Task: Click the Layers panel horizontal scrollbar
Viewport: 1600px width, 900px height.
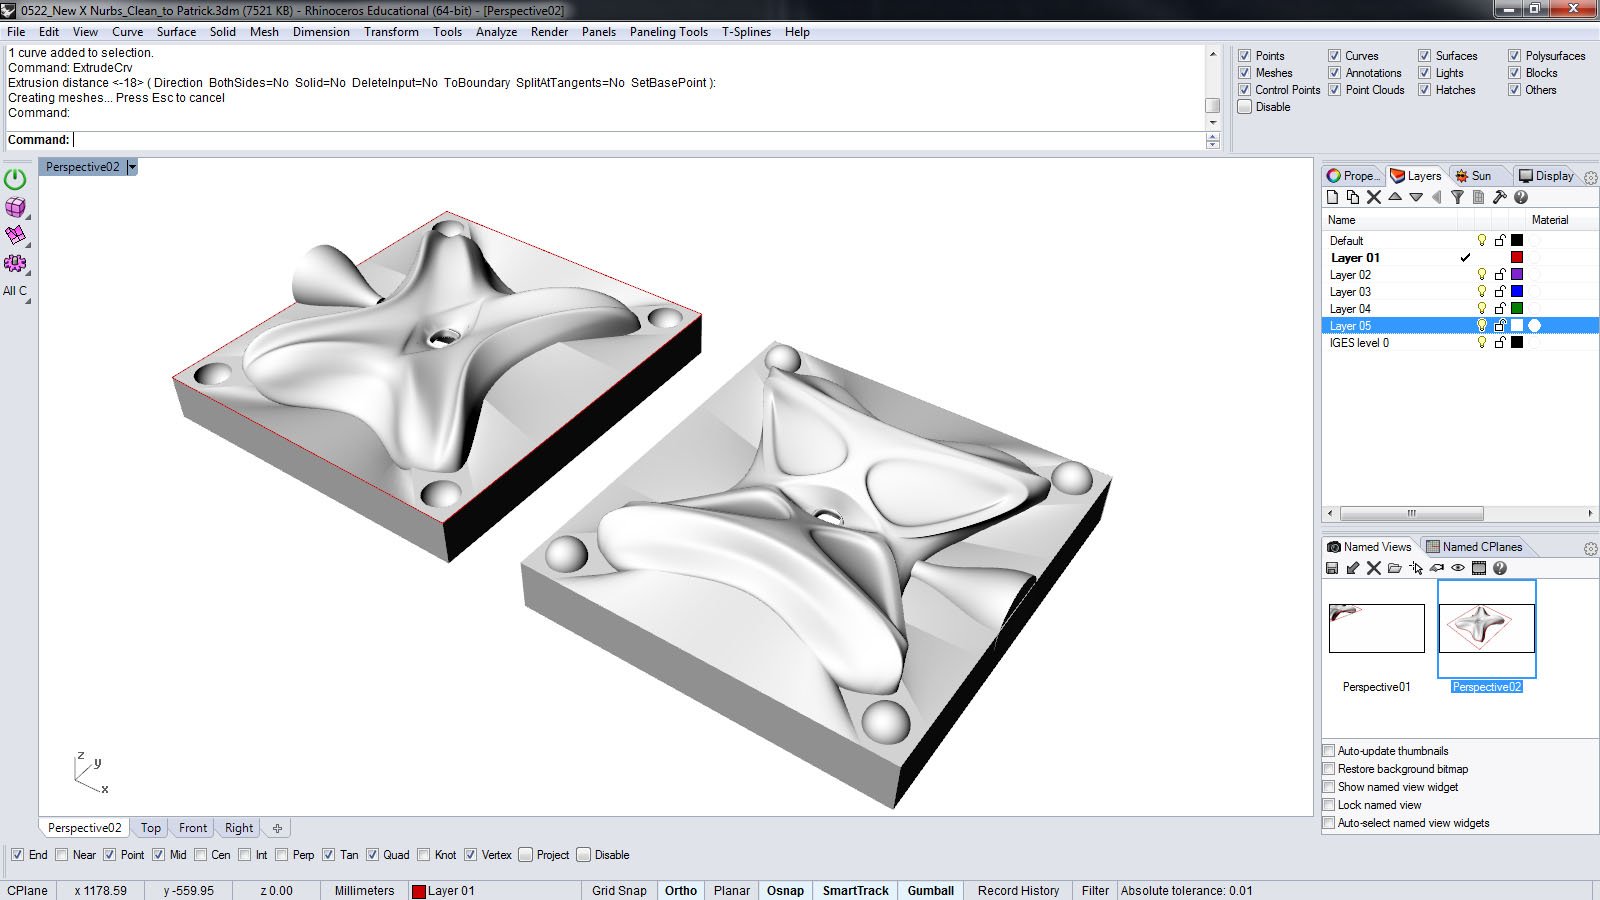Action: point(1411,513)
